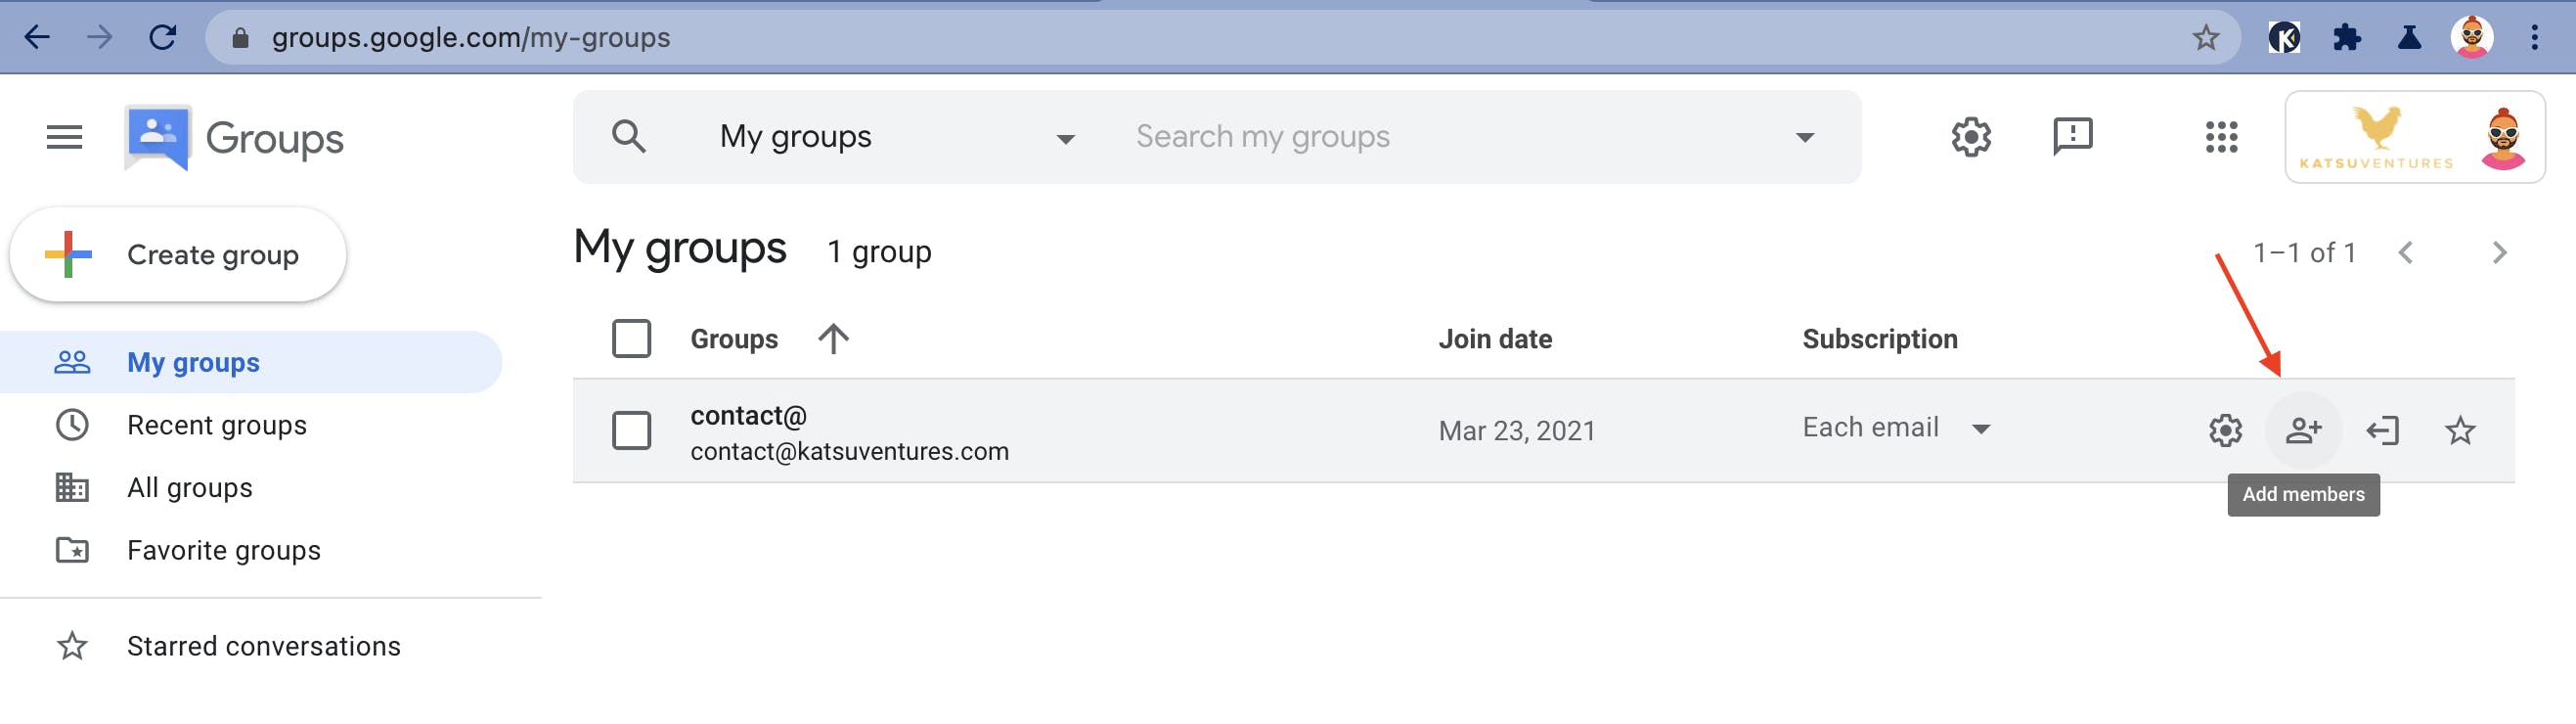Open the Chrome profile avatar
The width and height of the screenshot is (2576, 724).
pyautogui.click(x=2472, y=38)
